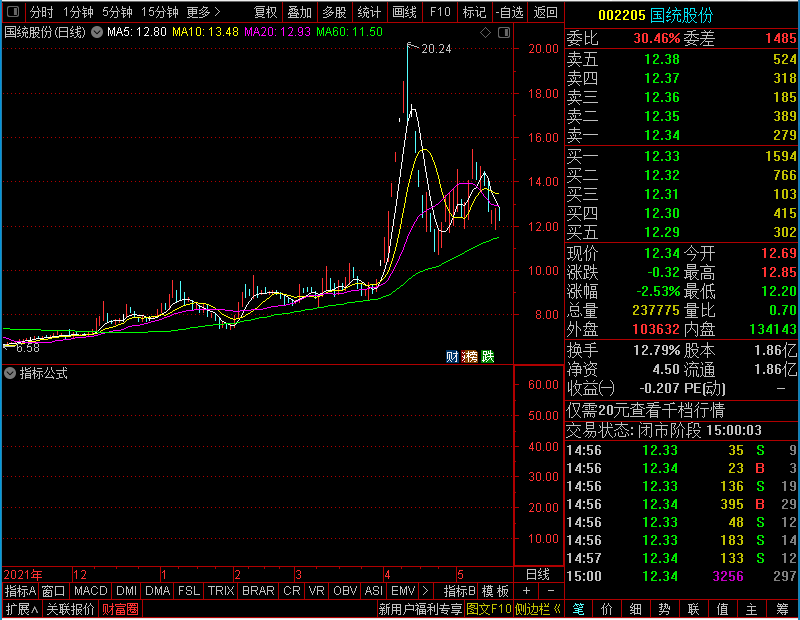800x620 pixels.
Task: Click the 买一 price 12.33
Action: (662, 156)
